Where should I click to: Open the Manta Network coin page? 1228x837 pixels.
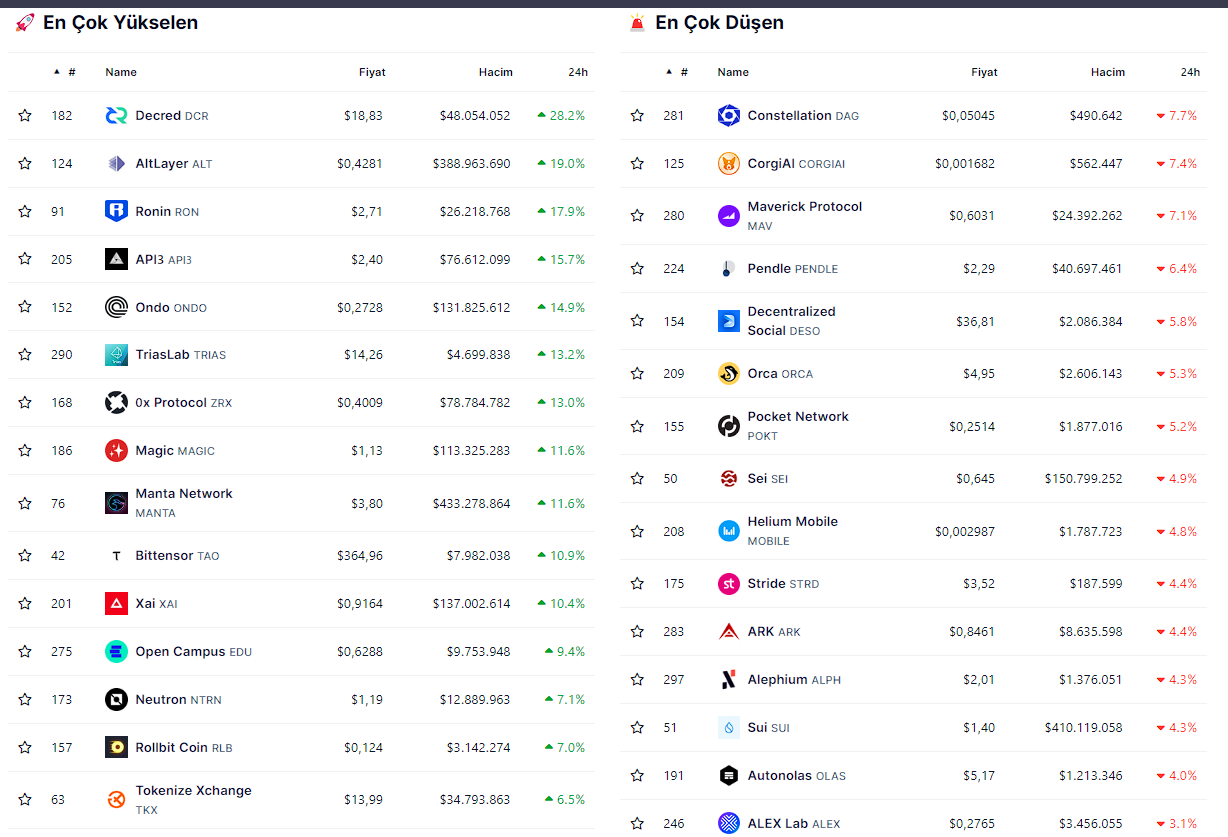click(184, 494)
